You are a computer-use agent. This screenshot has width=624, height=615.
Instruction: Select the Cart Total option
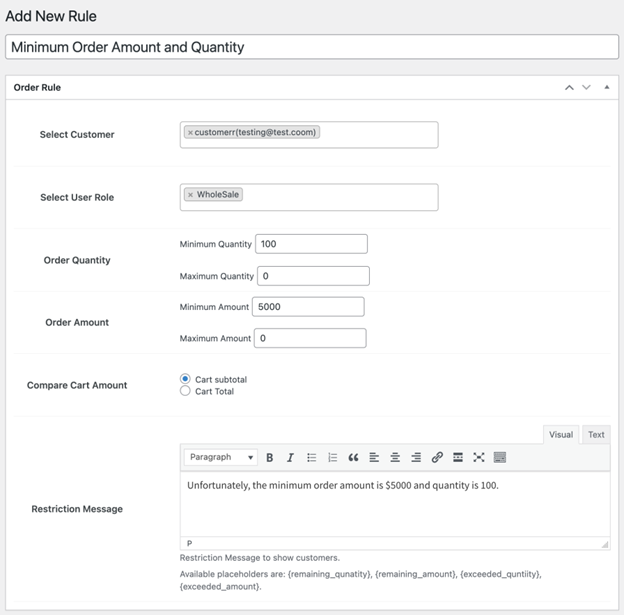coord(185,391)
